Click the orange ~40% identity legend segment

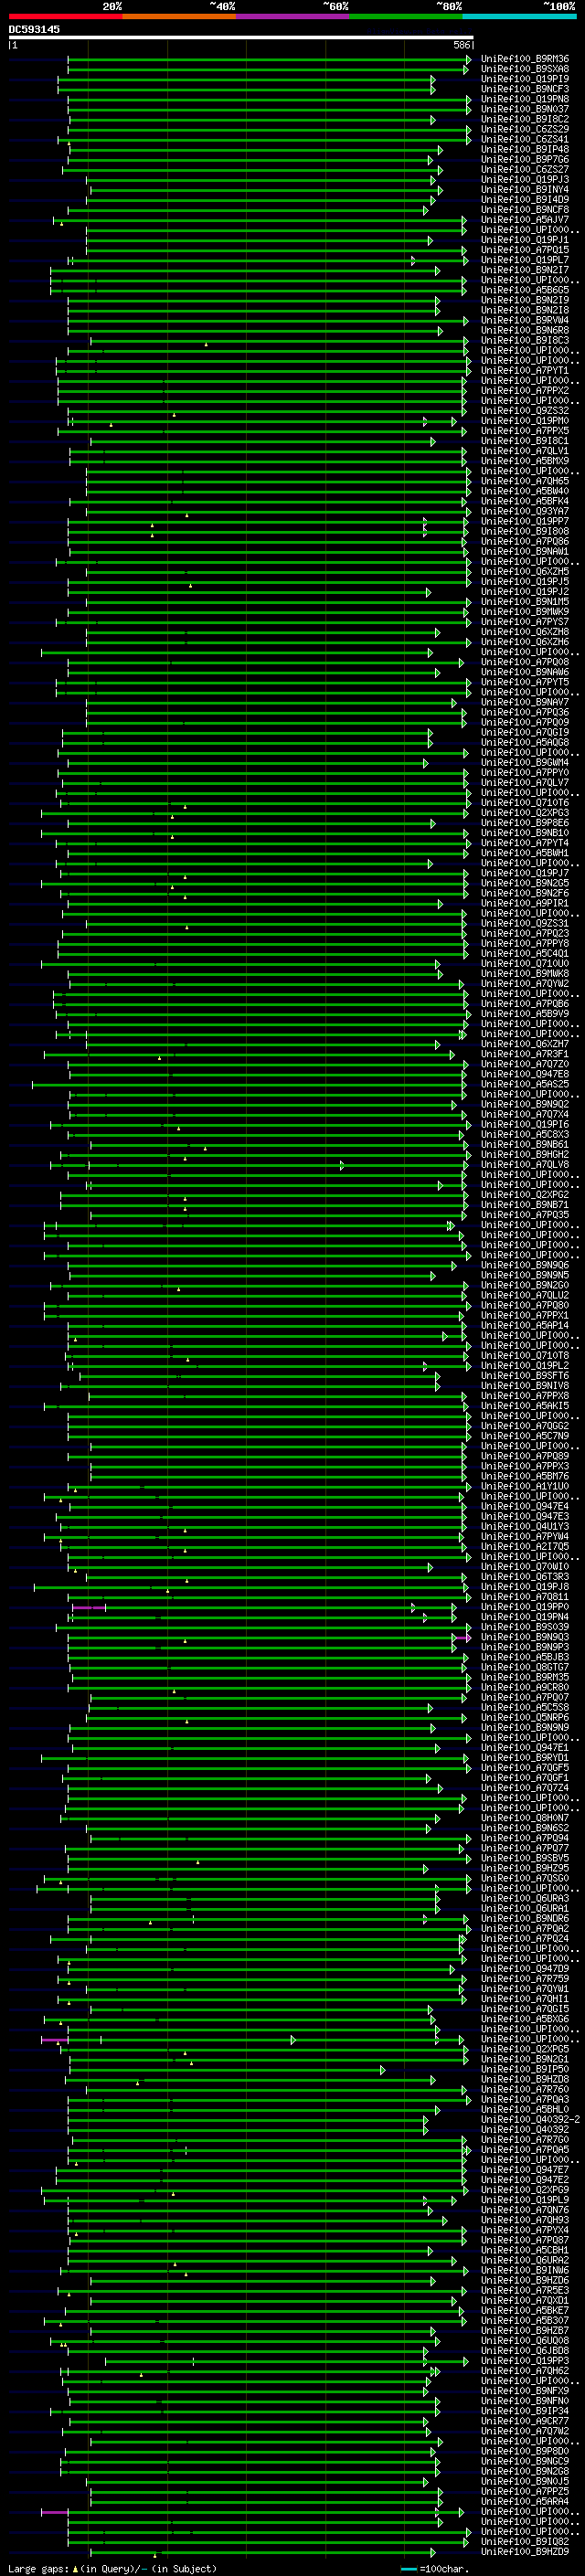pyautogui.click(x=179, y=16)
